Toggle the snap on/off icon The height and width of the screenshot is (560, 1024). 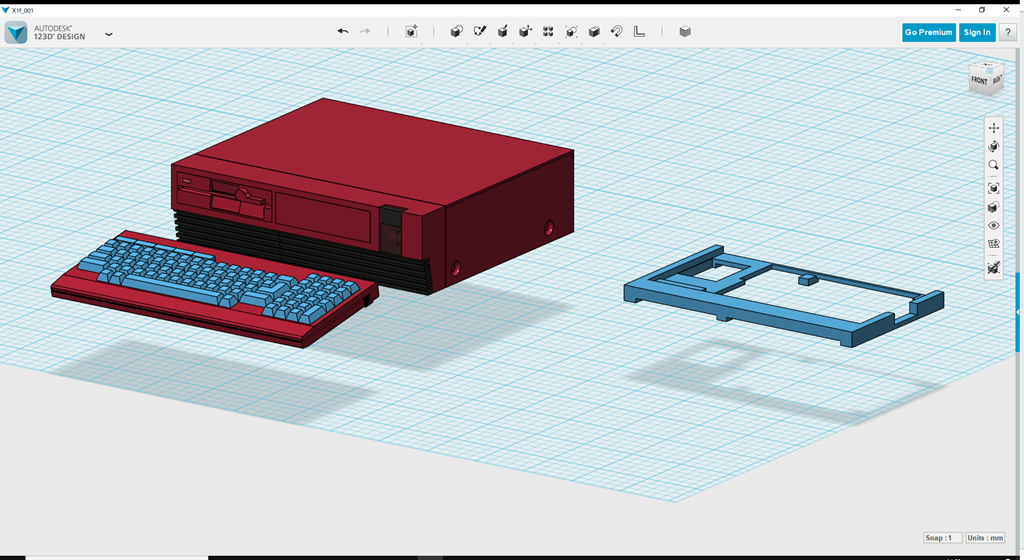[x=993, y=268]
